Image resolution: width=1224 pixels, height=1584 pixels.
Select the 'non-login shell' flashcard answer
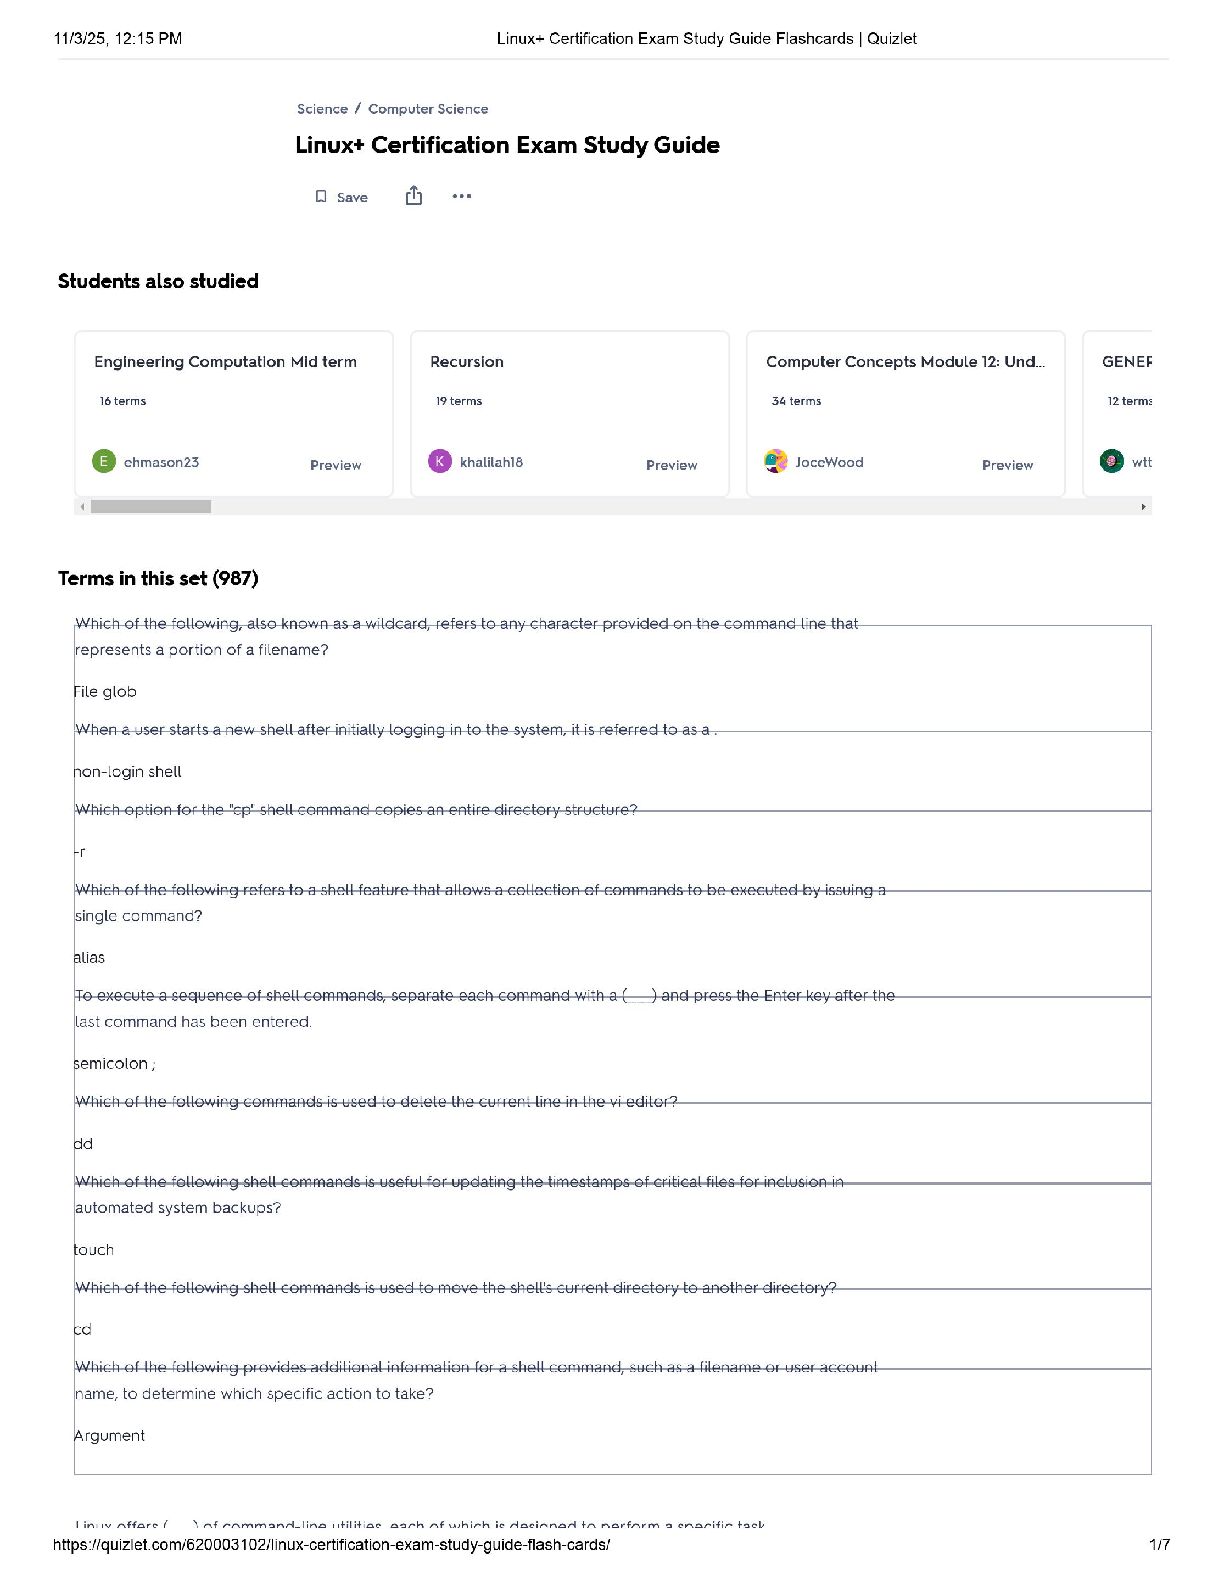[x=128, y=772]
